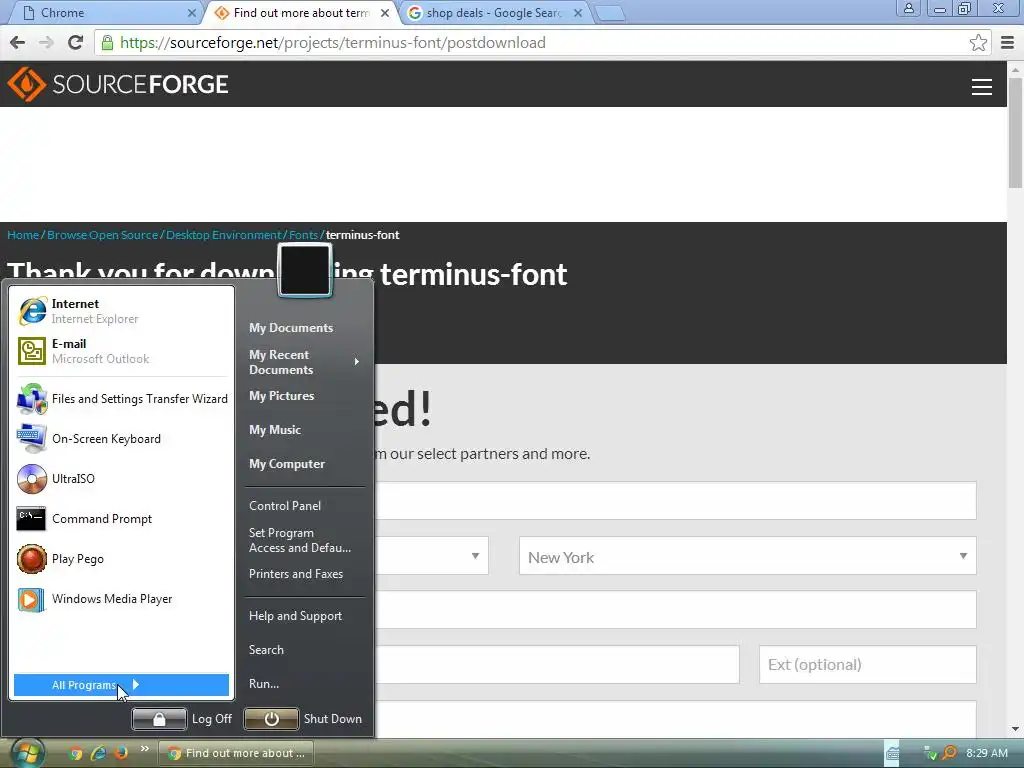Follow Desktop Environment breadcrumb link
The width and height of the screenshot is (1024, 768).
point(223,235)
